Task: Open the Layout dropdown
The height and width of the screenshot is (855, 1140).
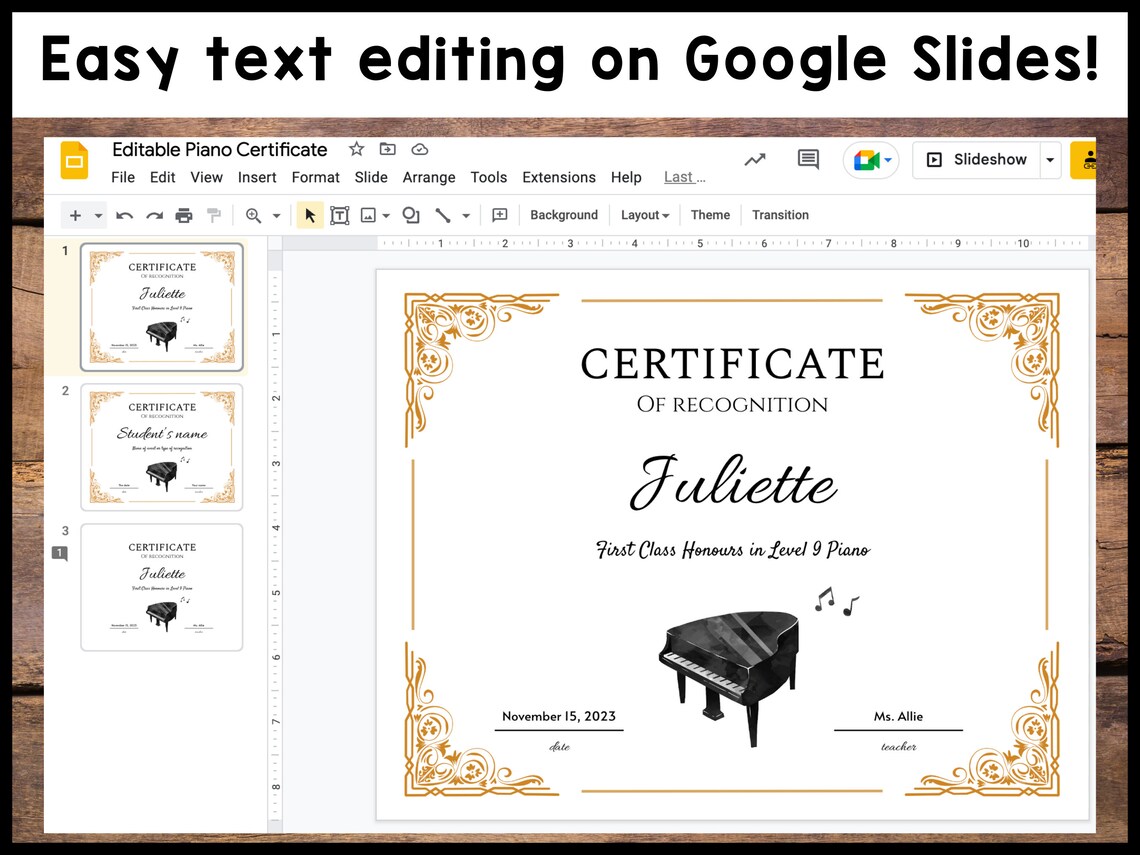Action: (644, 214)
